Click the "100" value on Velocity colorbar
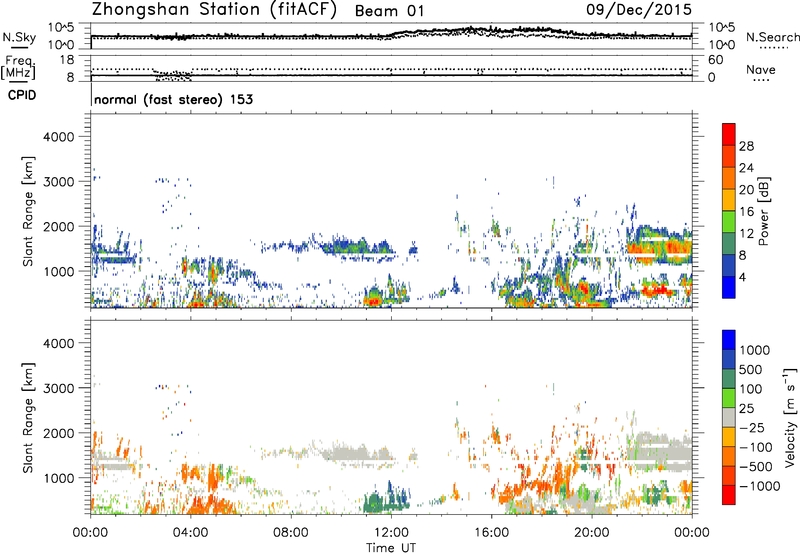800x554 pixels. pos(751,389)
